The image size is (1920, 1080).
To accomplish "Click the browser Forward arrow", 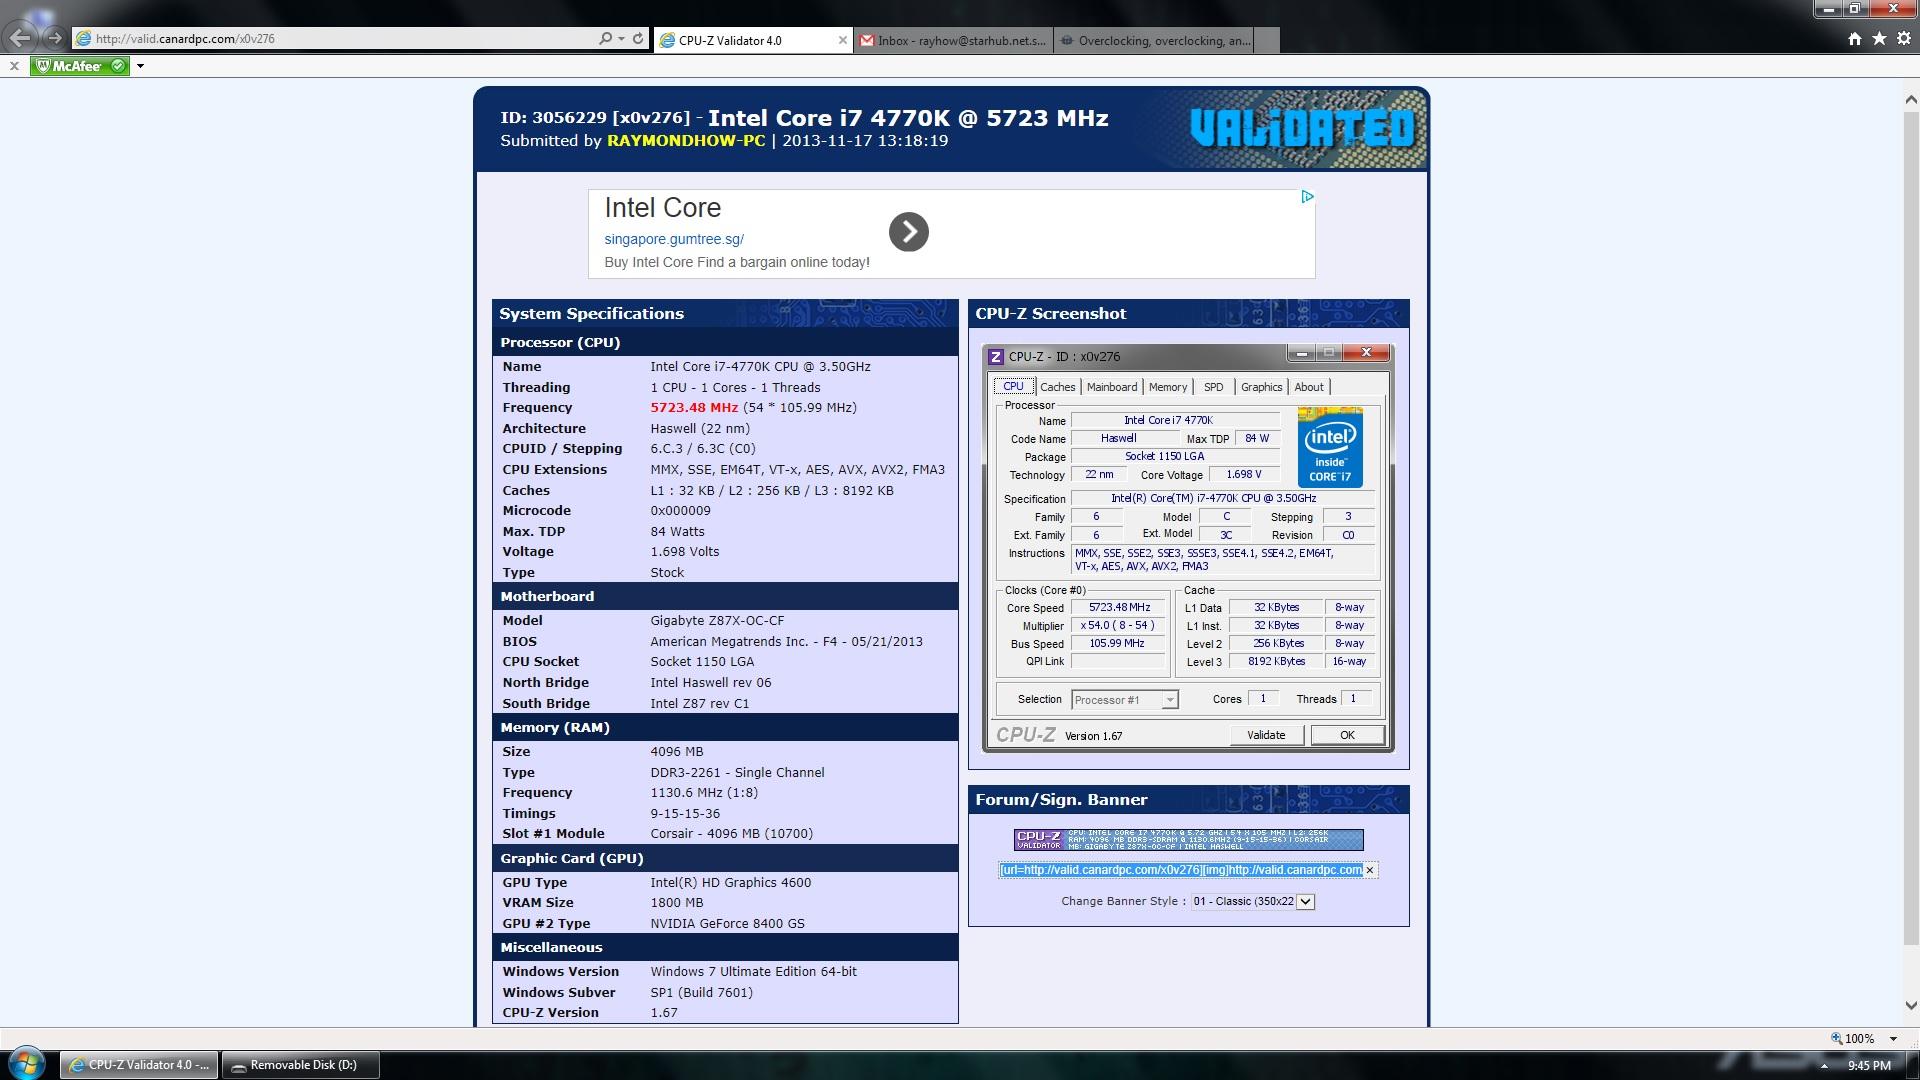I will (x=55, y=39).
